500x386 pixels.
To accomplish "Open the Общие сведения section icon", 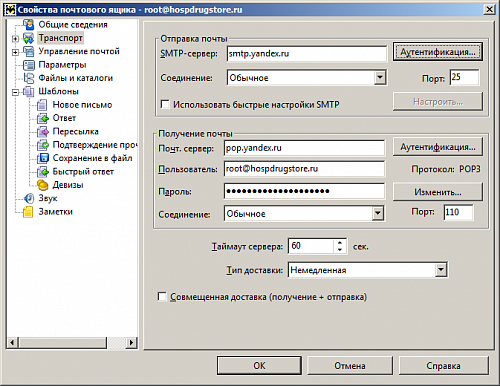I will (29, 24).
